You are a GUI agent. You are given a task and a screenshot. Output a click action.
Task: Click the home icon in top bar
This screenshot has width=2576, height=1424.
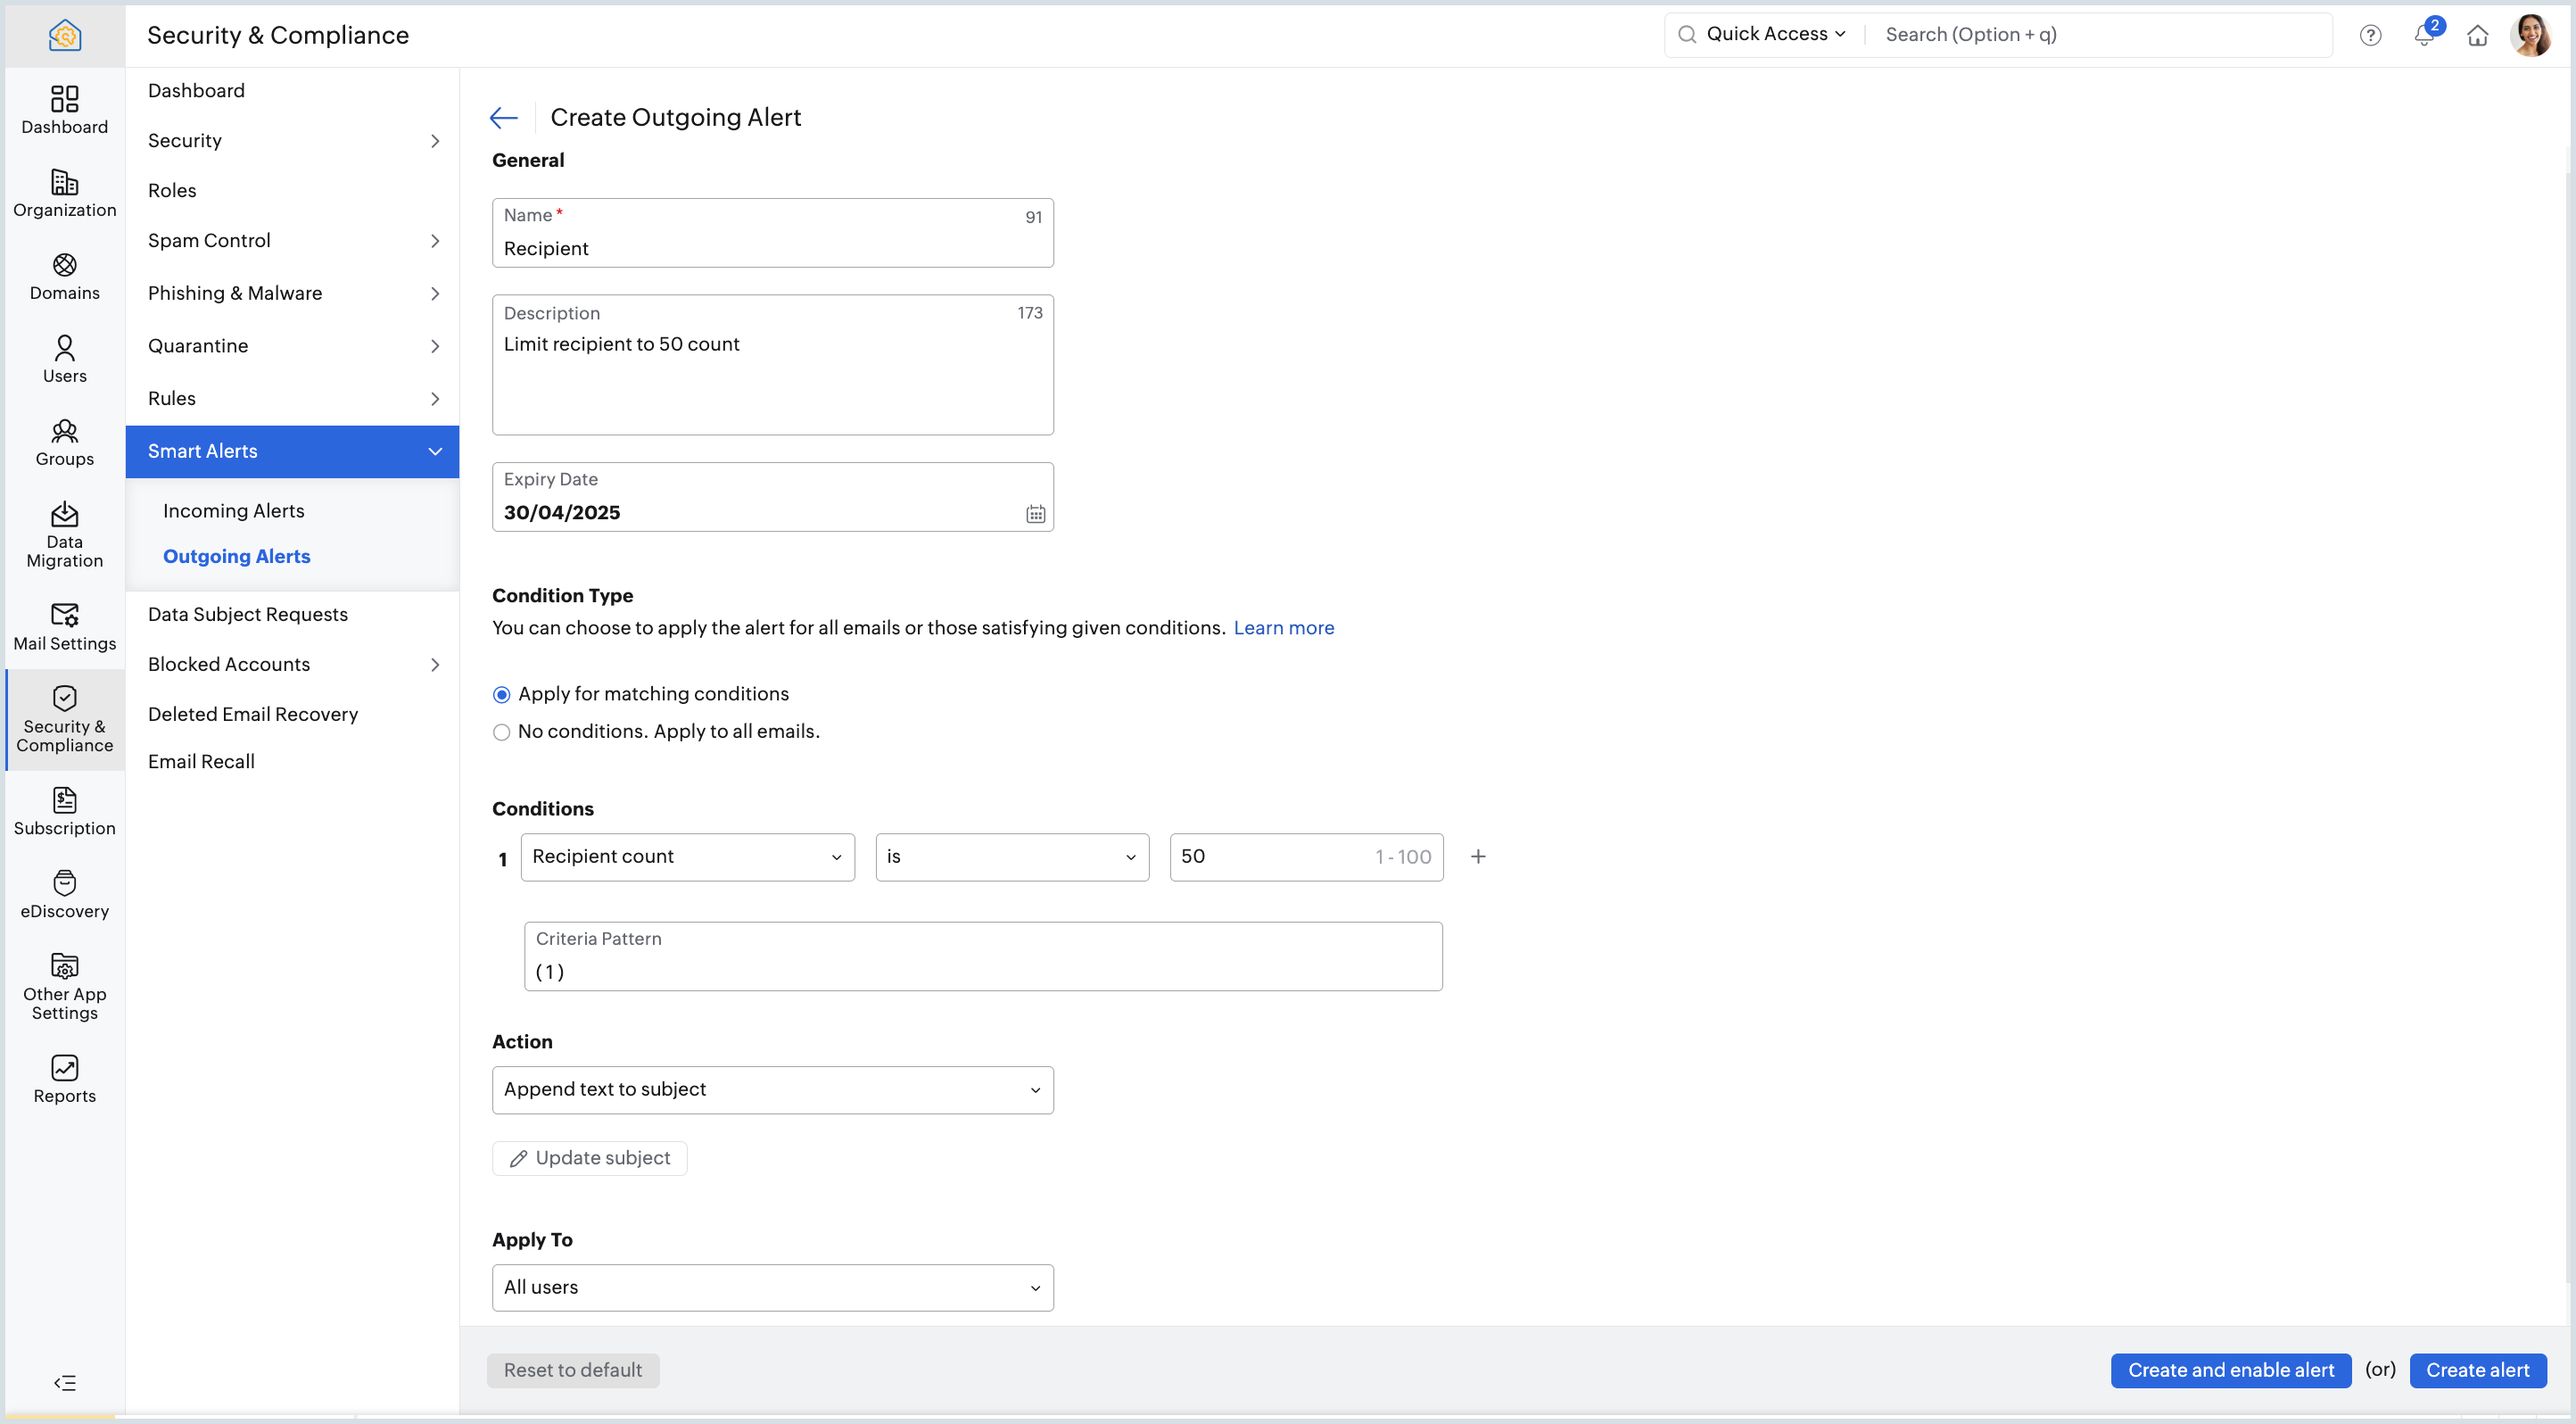click(2477, 35)
